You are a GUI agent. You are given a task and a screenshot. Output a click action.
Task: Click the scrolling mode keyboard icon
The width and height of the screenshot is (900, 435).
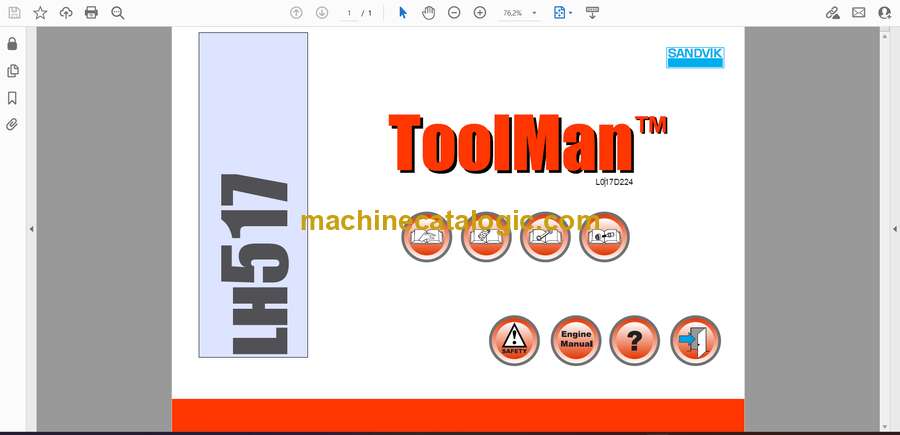pyautogui.click(x=592, y=13)
